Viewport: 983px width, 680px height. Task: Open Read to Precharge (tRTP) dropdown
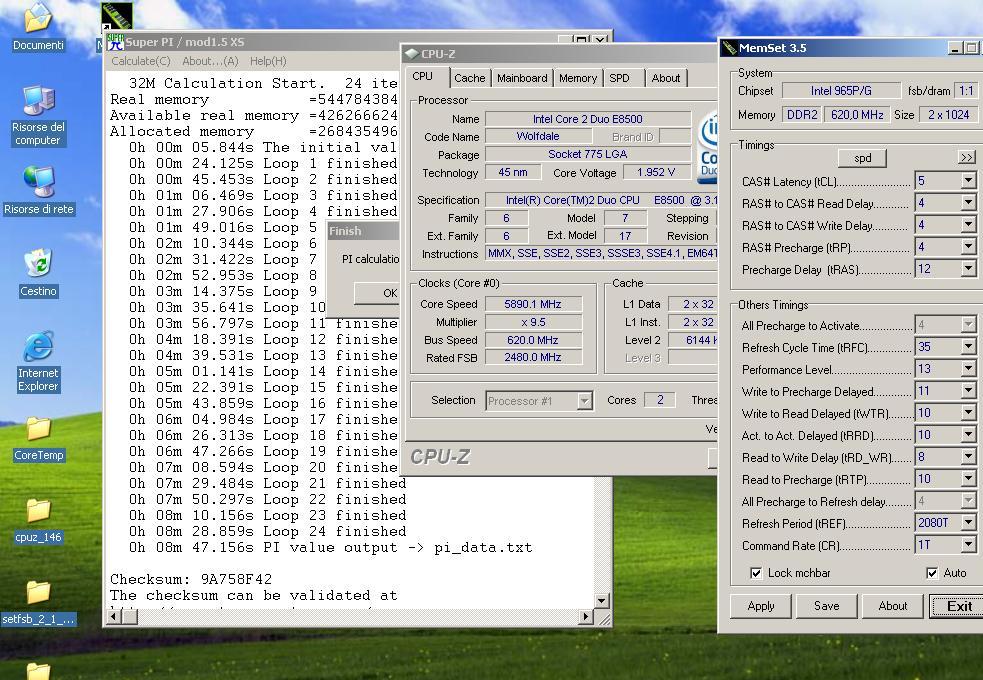coord(968,479)
